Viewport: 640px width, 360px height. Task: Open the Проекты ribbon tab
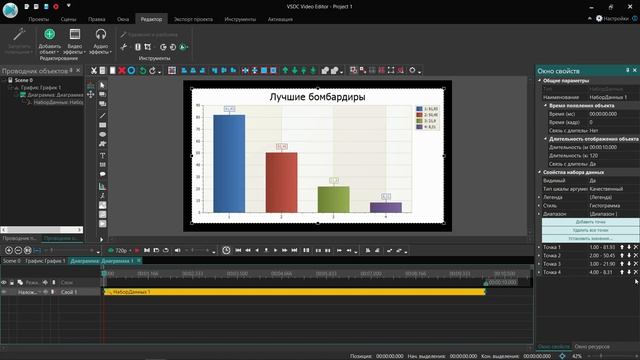[x=39, y=19]
